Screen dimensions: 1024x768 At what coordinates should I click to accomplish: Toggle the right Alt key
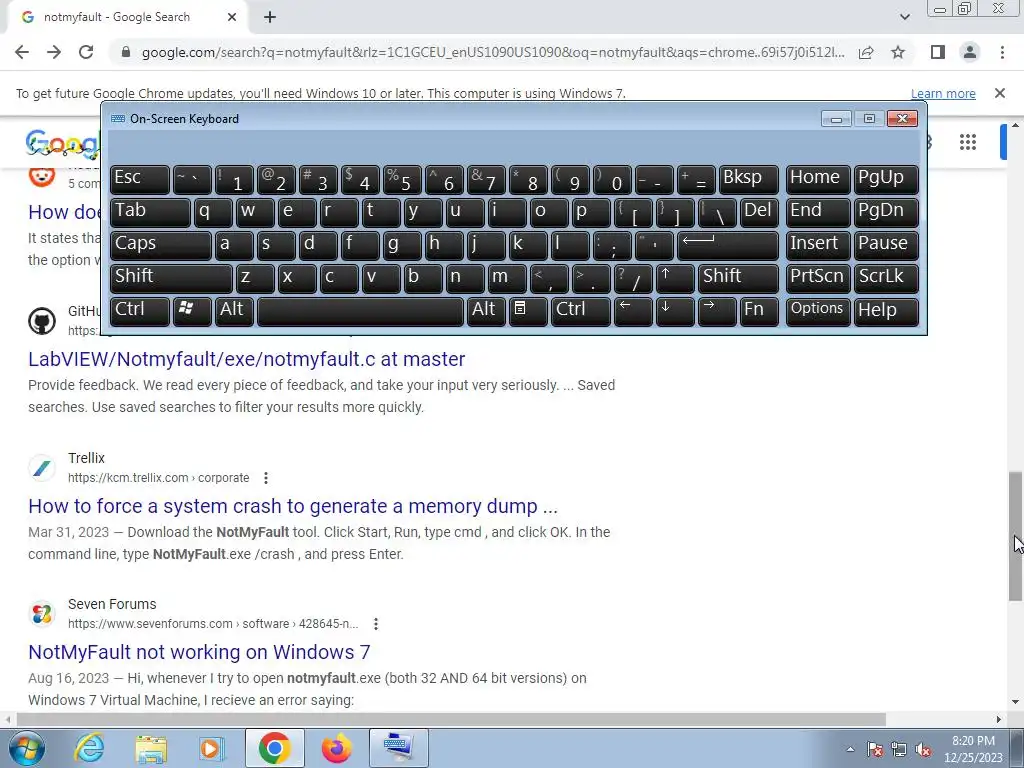(486, 310)
